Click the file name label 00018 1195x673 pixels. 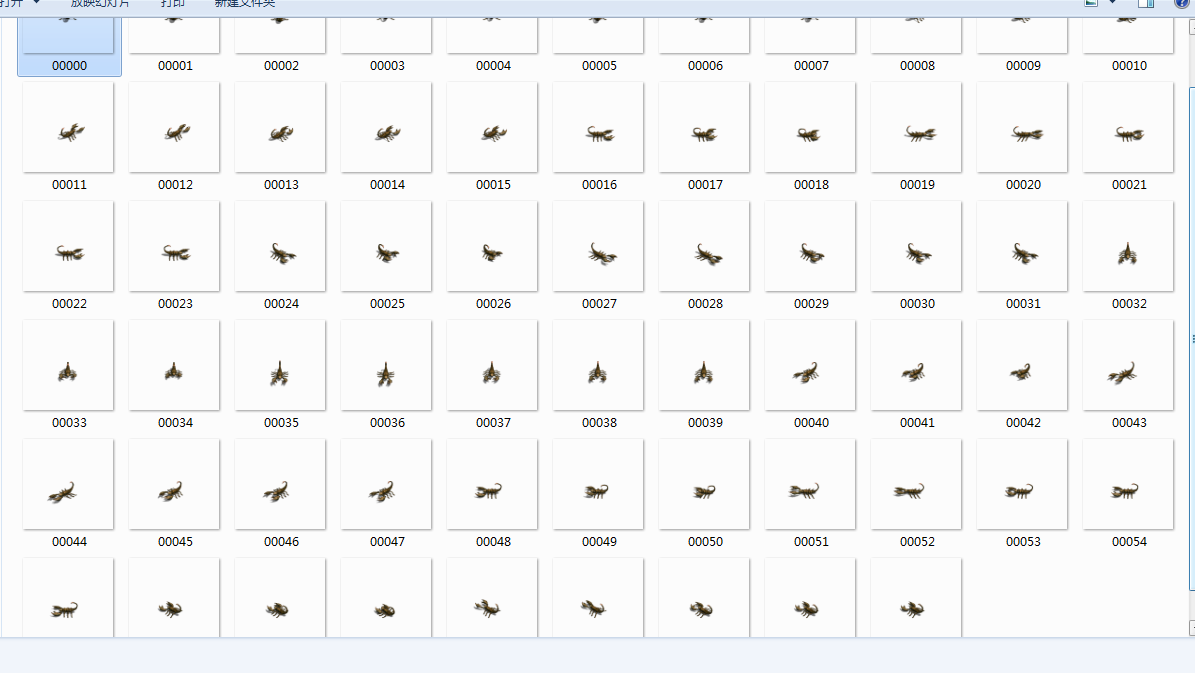tap(811, 184)
